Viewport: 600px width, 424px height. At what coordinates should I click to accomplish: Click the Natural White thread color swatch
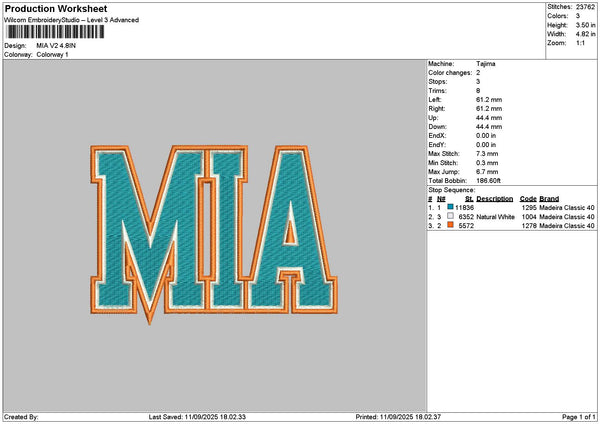tap(450, 216)
